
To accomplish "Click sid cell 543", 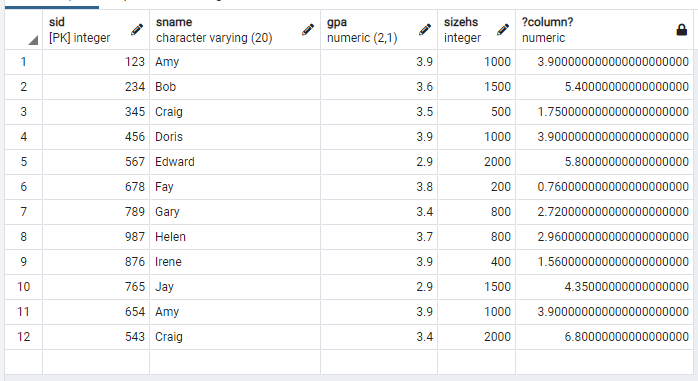I will [96, 336].
